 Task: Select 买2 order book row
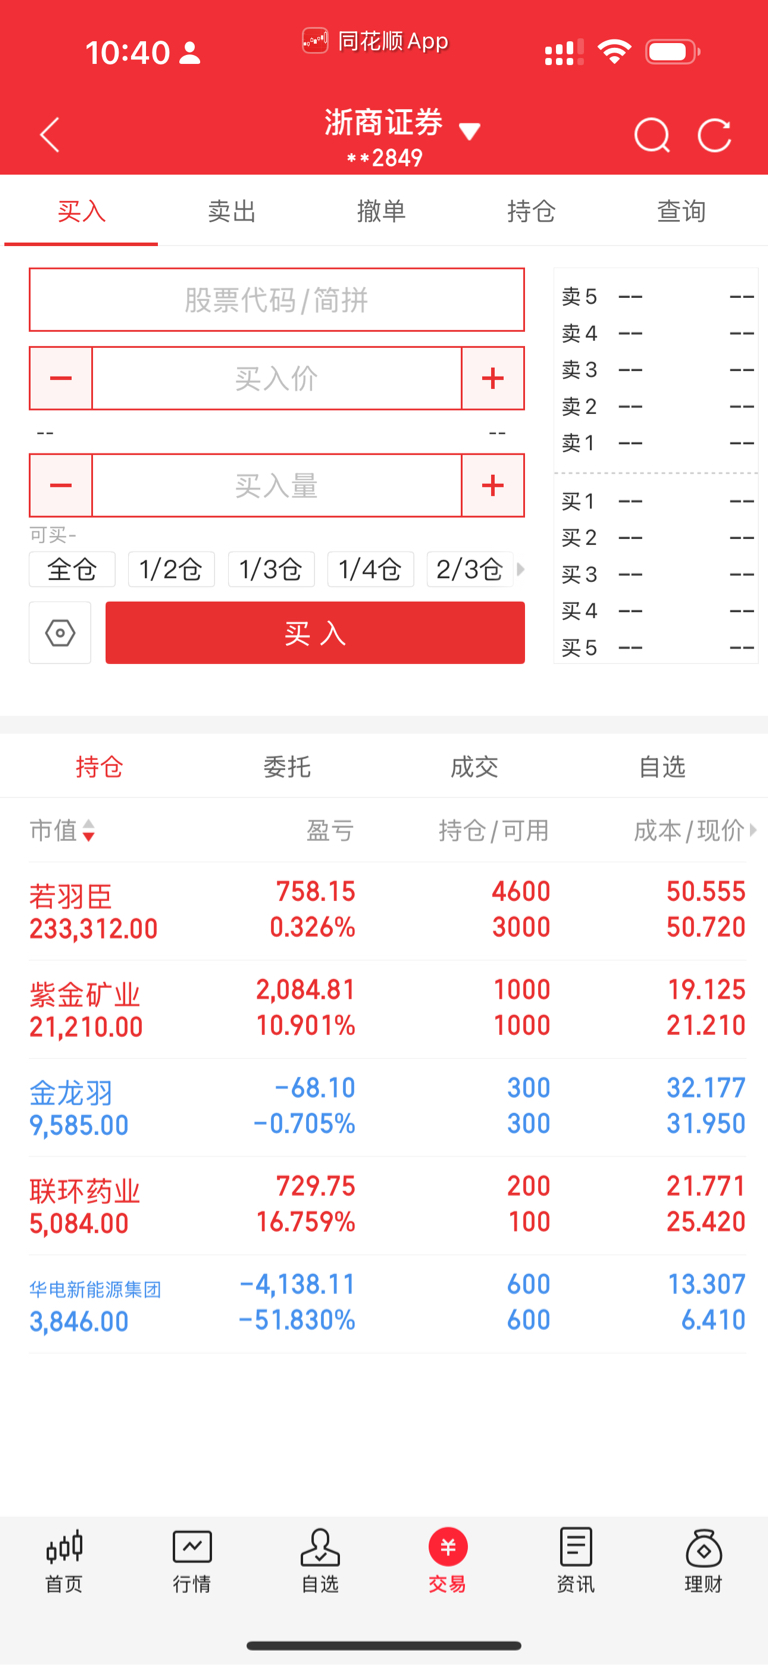point(657,537)
